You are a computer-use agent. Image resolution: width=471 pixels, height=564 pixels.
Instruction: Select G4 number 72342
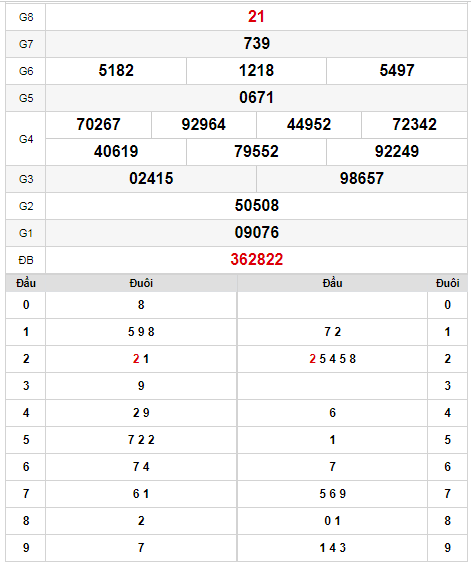click(415, 124)
